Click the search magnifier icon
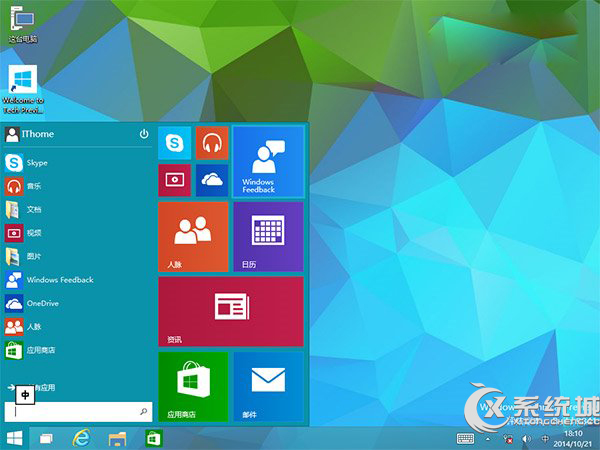Viewport: 600px width, 450px height. point(143,411)
